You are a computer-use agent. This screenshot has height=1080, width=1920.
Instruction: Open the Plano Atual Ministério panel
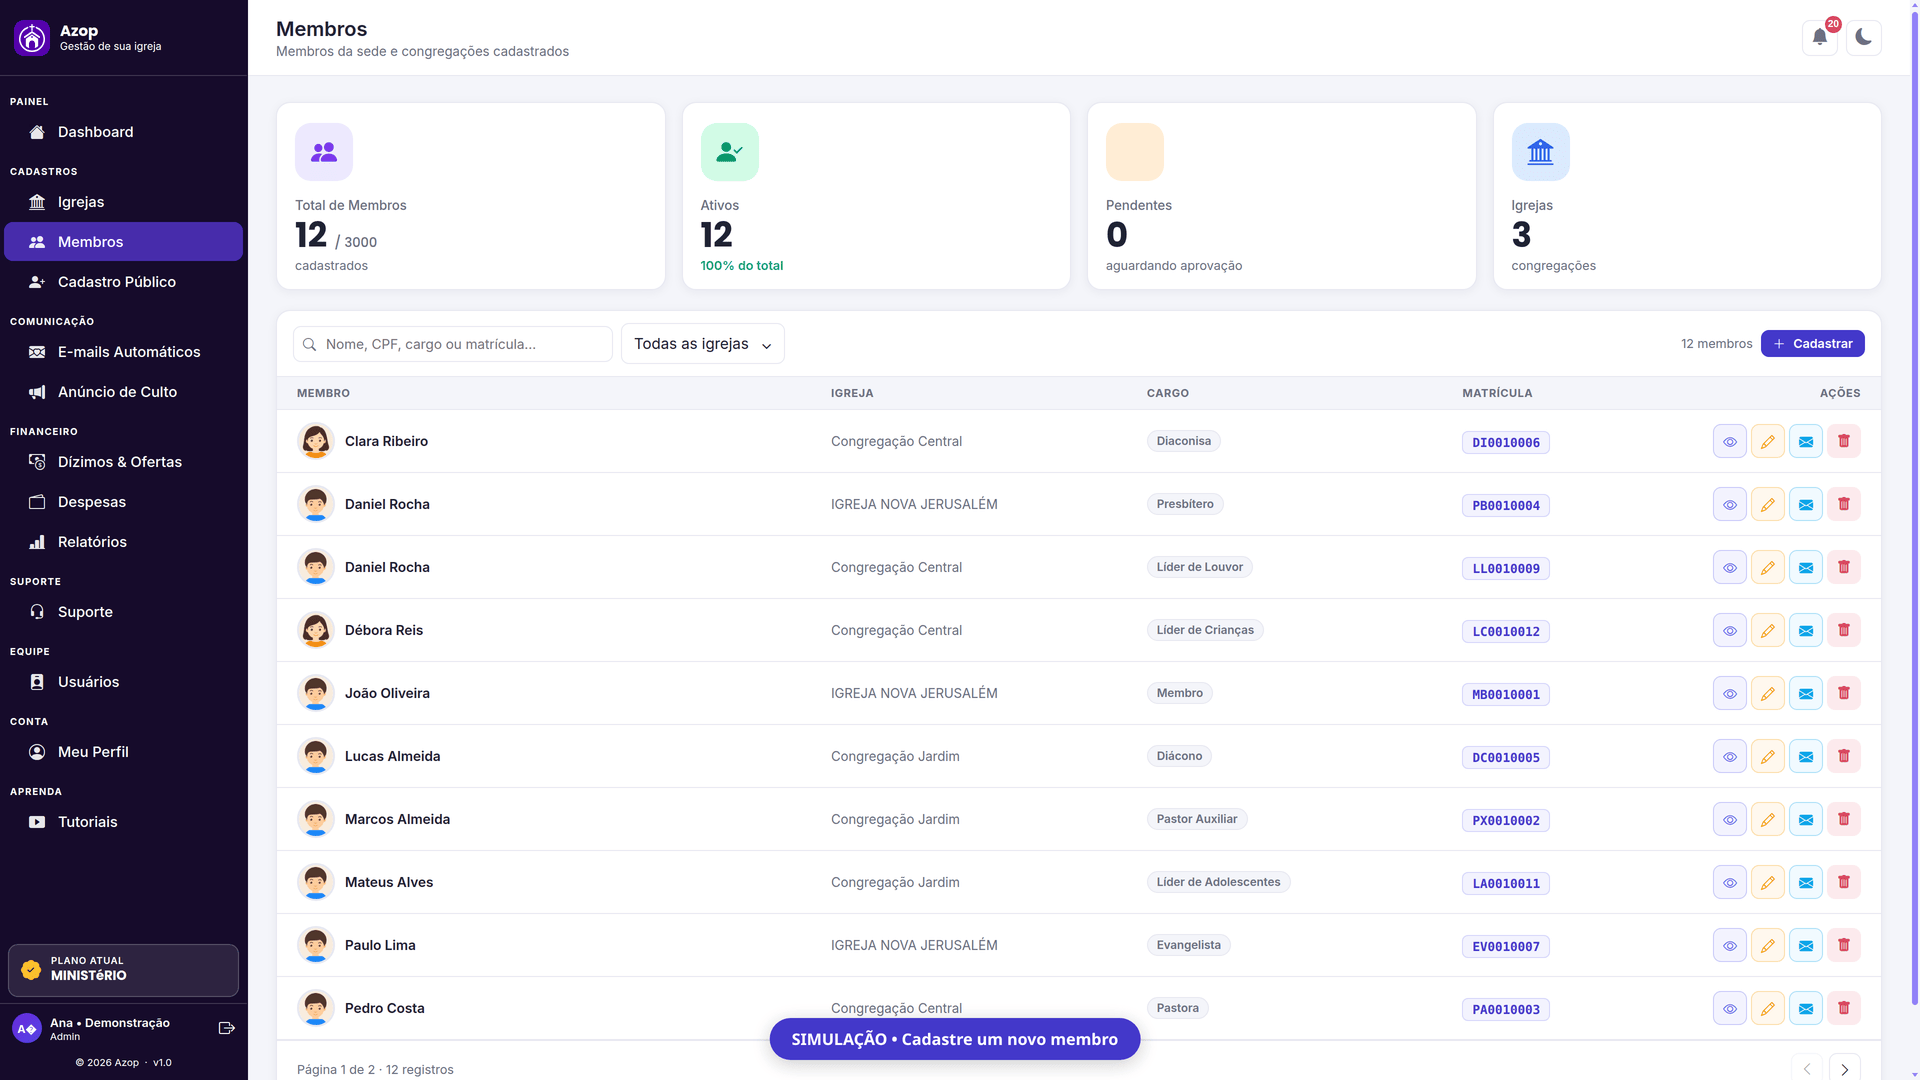click(124, 970)
